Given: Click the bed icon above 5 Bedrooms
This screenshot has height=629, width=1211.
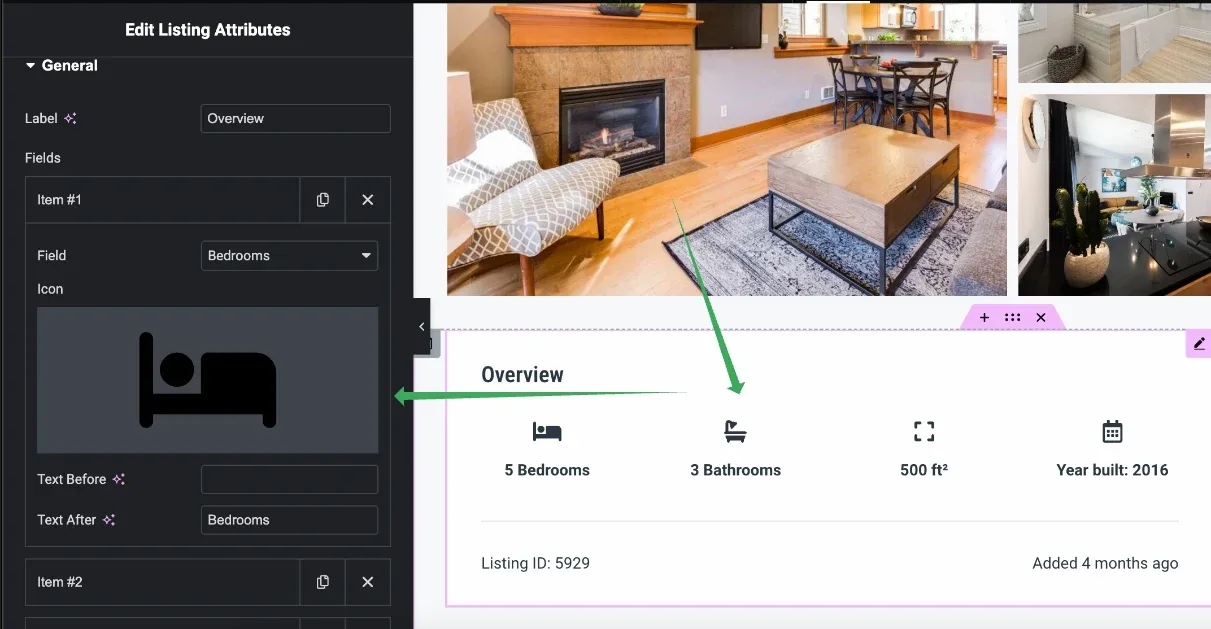Looking at the screenshot, I should 547,432.
